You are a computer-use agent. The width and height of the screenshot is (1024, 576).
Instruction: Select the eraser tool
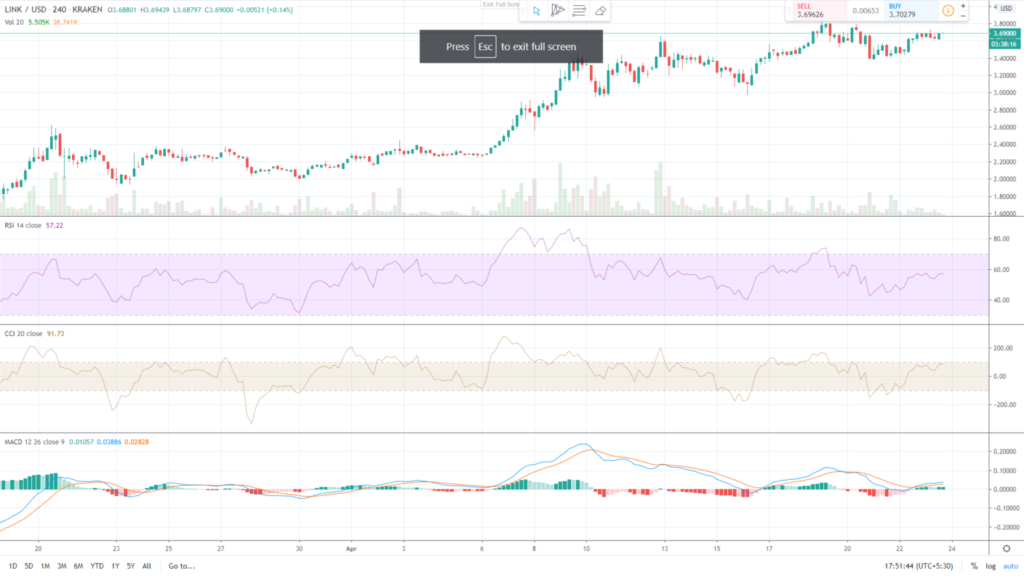[600, 10]
